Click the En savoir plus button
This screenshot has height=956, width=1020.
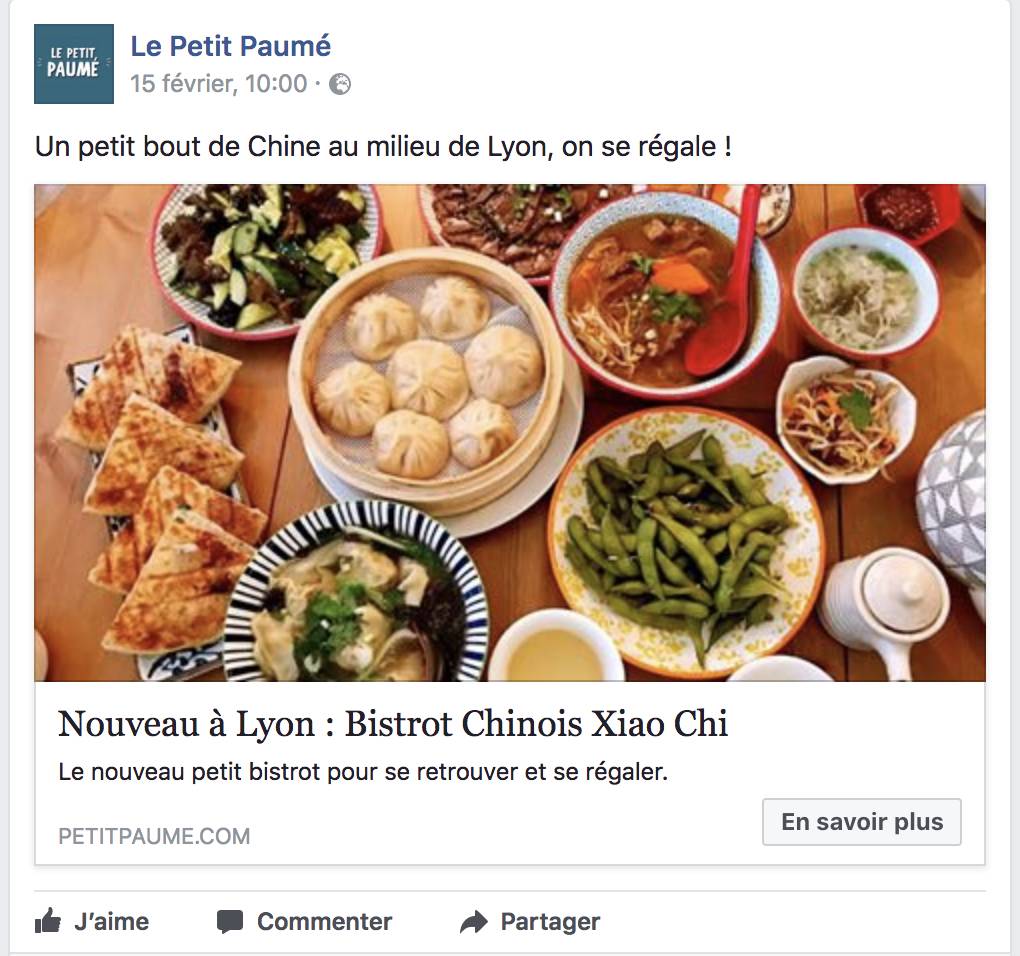[861, 821]
